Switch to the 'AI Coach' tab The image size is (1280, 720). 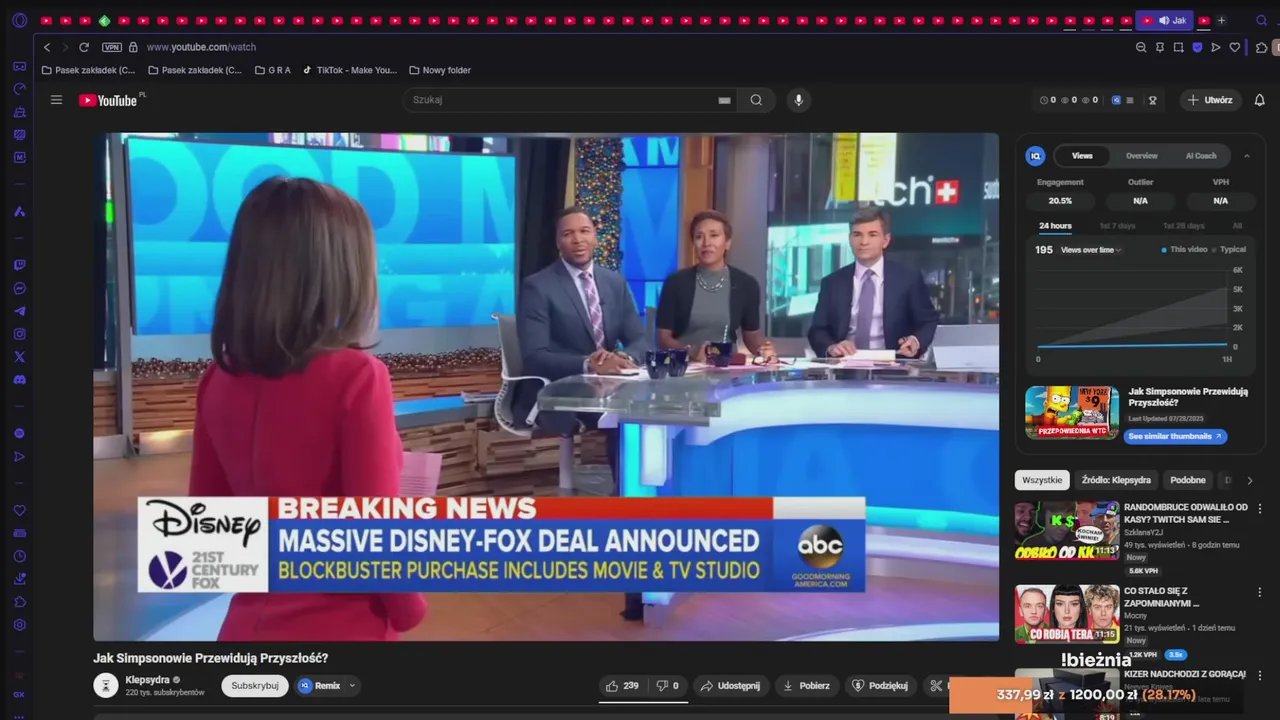pos(1201,156)
